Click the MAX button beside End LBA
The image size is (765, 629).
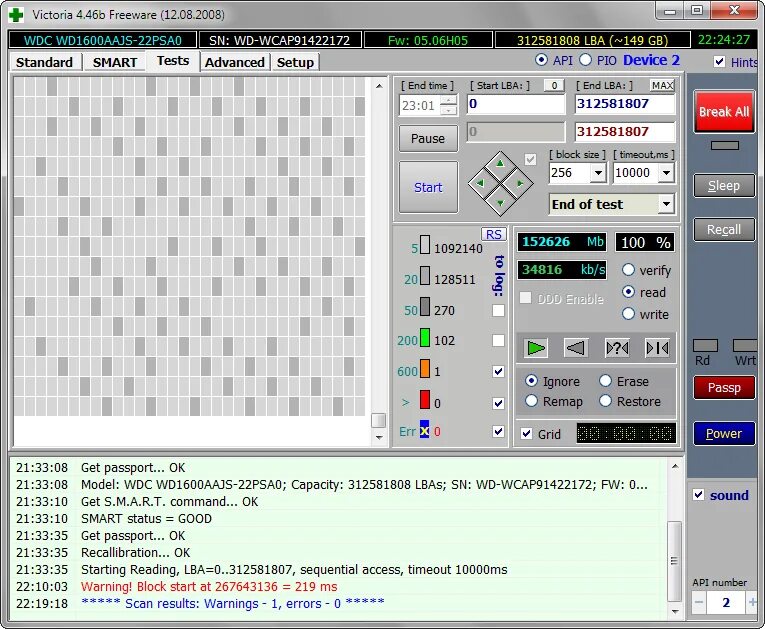(x=662, y=85)
